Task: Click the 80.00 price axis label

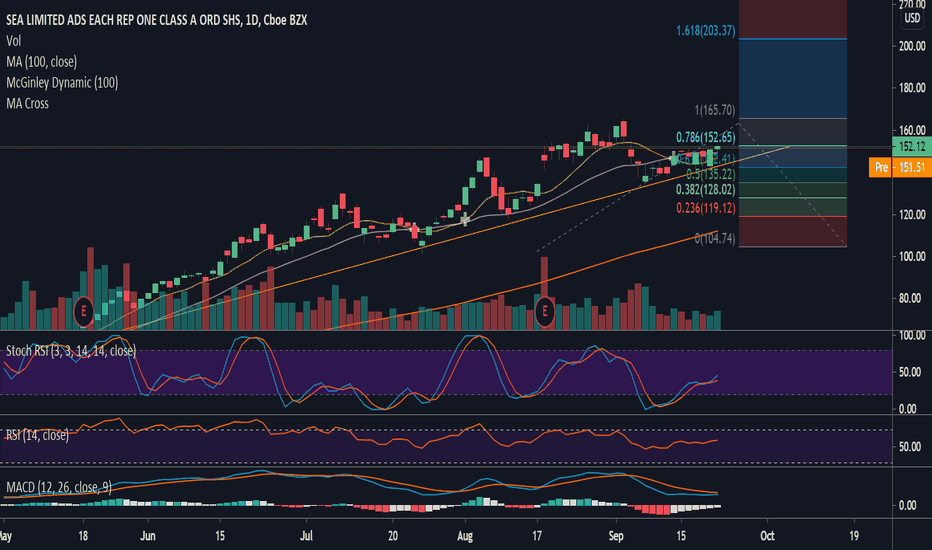Action: (912, 298)
